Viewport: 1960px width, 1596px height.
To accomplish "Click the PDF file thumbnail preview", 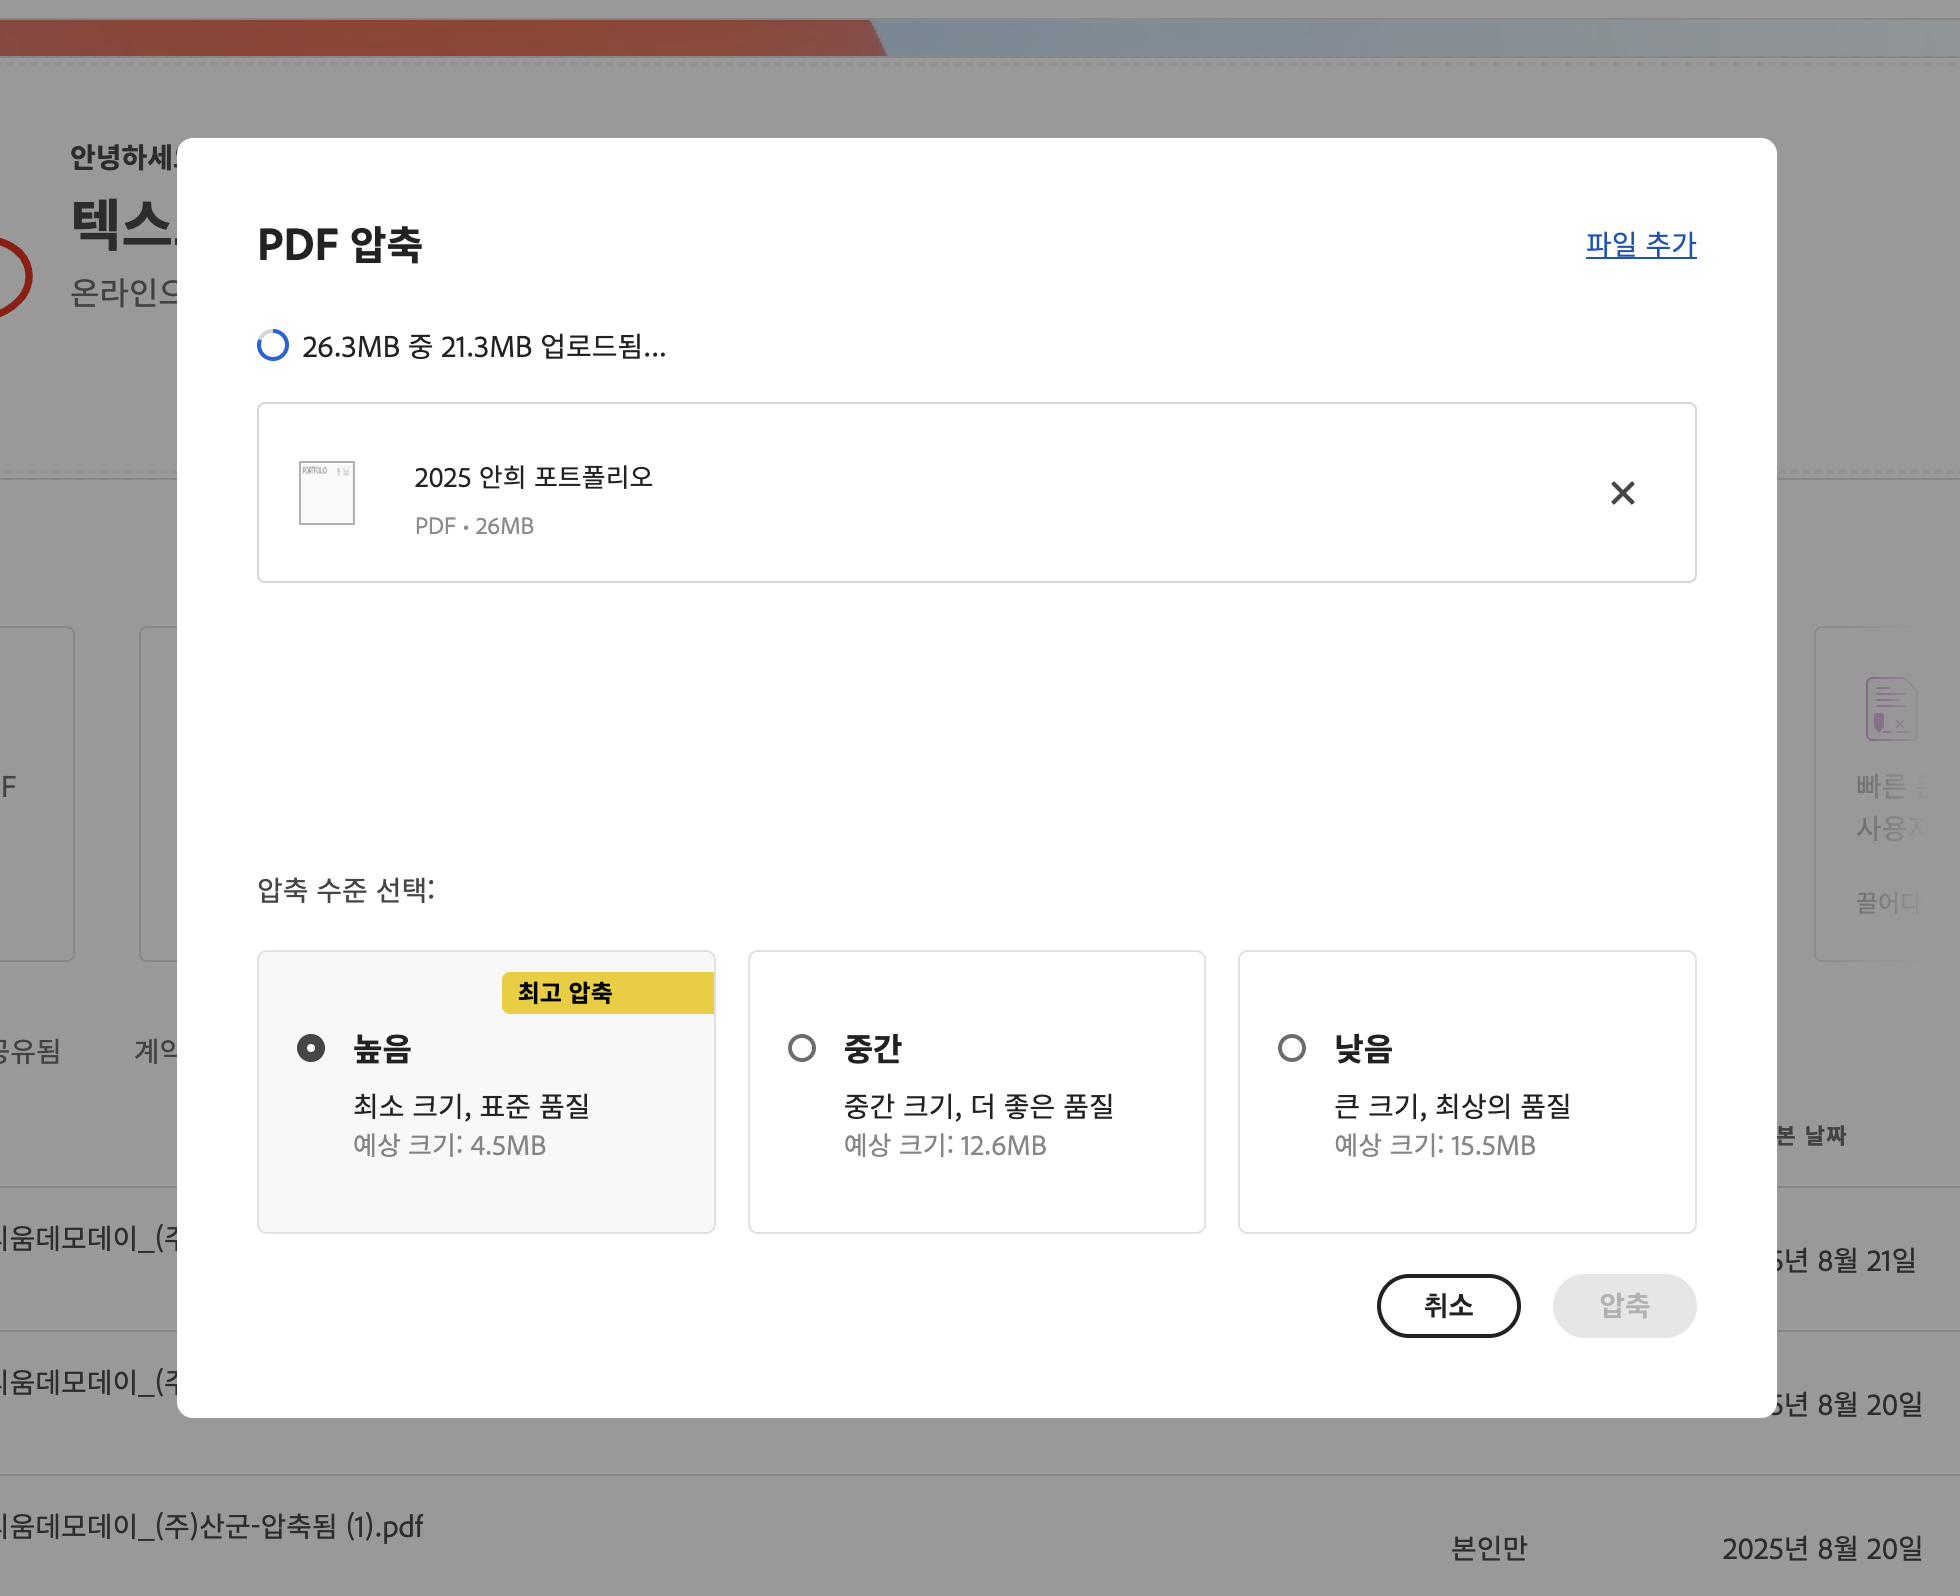I will point(327,493).
